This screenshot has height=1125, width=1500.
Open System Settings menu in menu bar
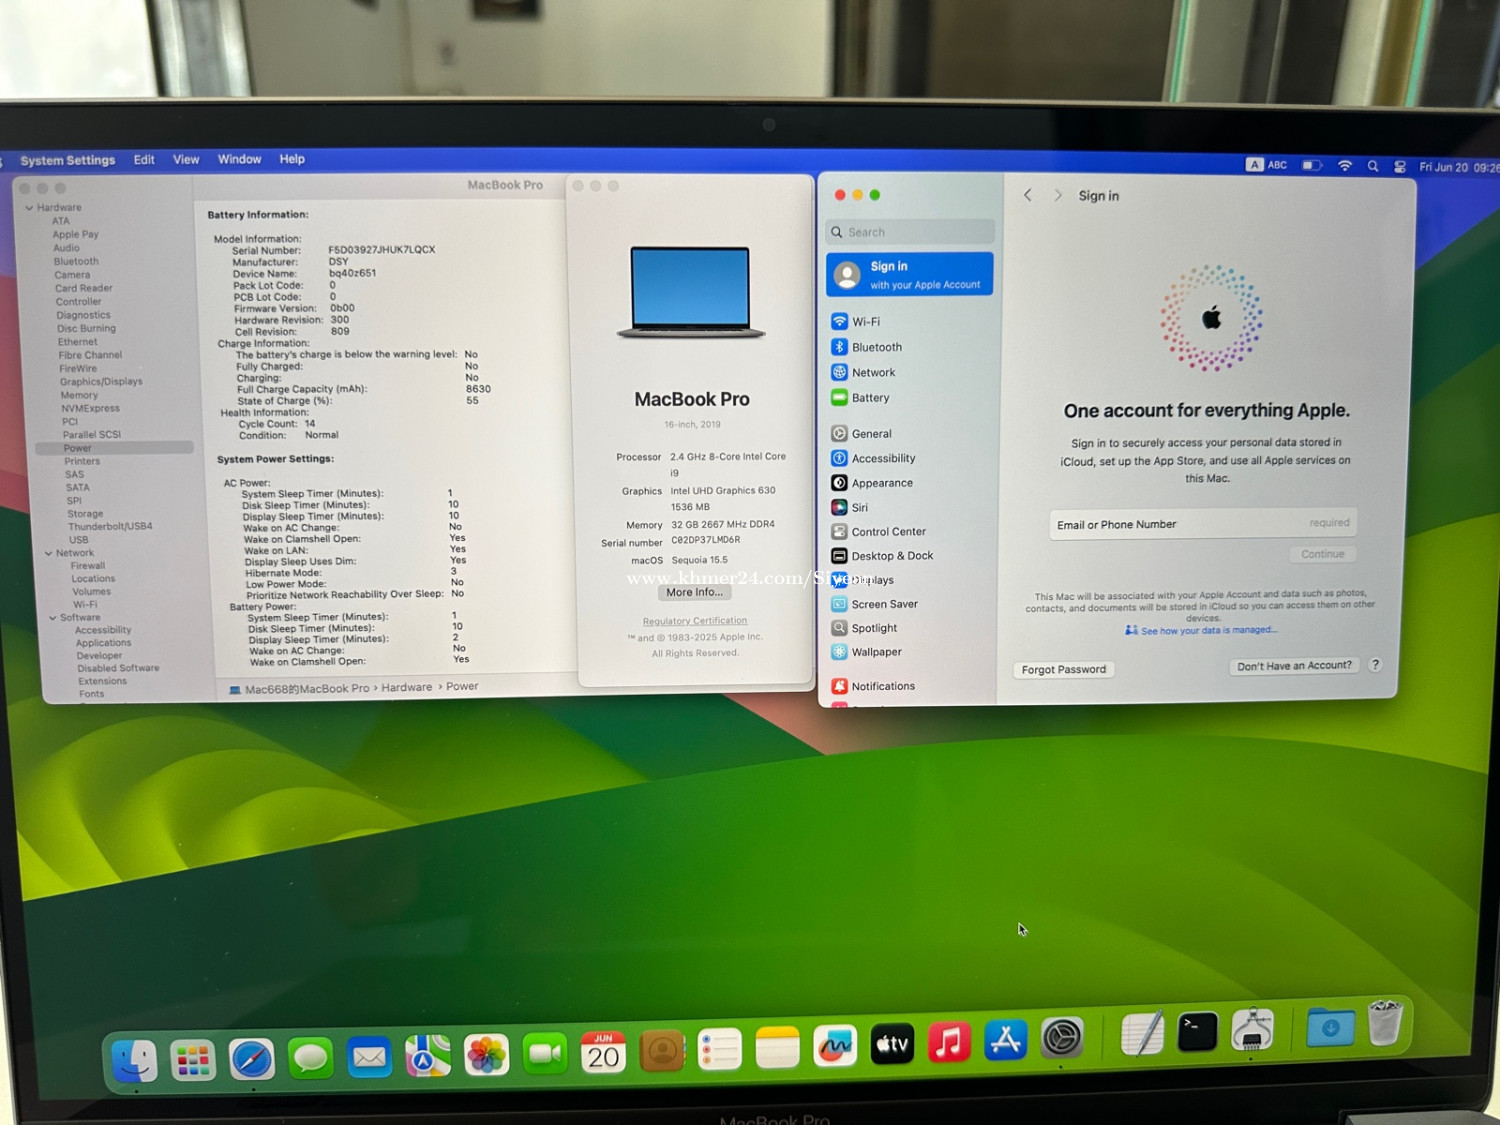click(68, 160)
